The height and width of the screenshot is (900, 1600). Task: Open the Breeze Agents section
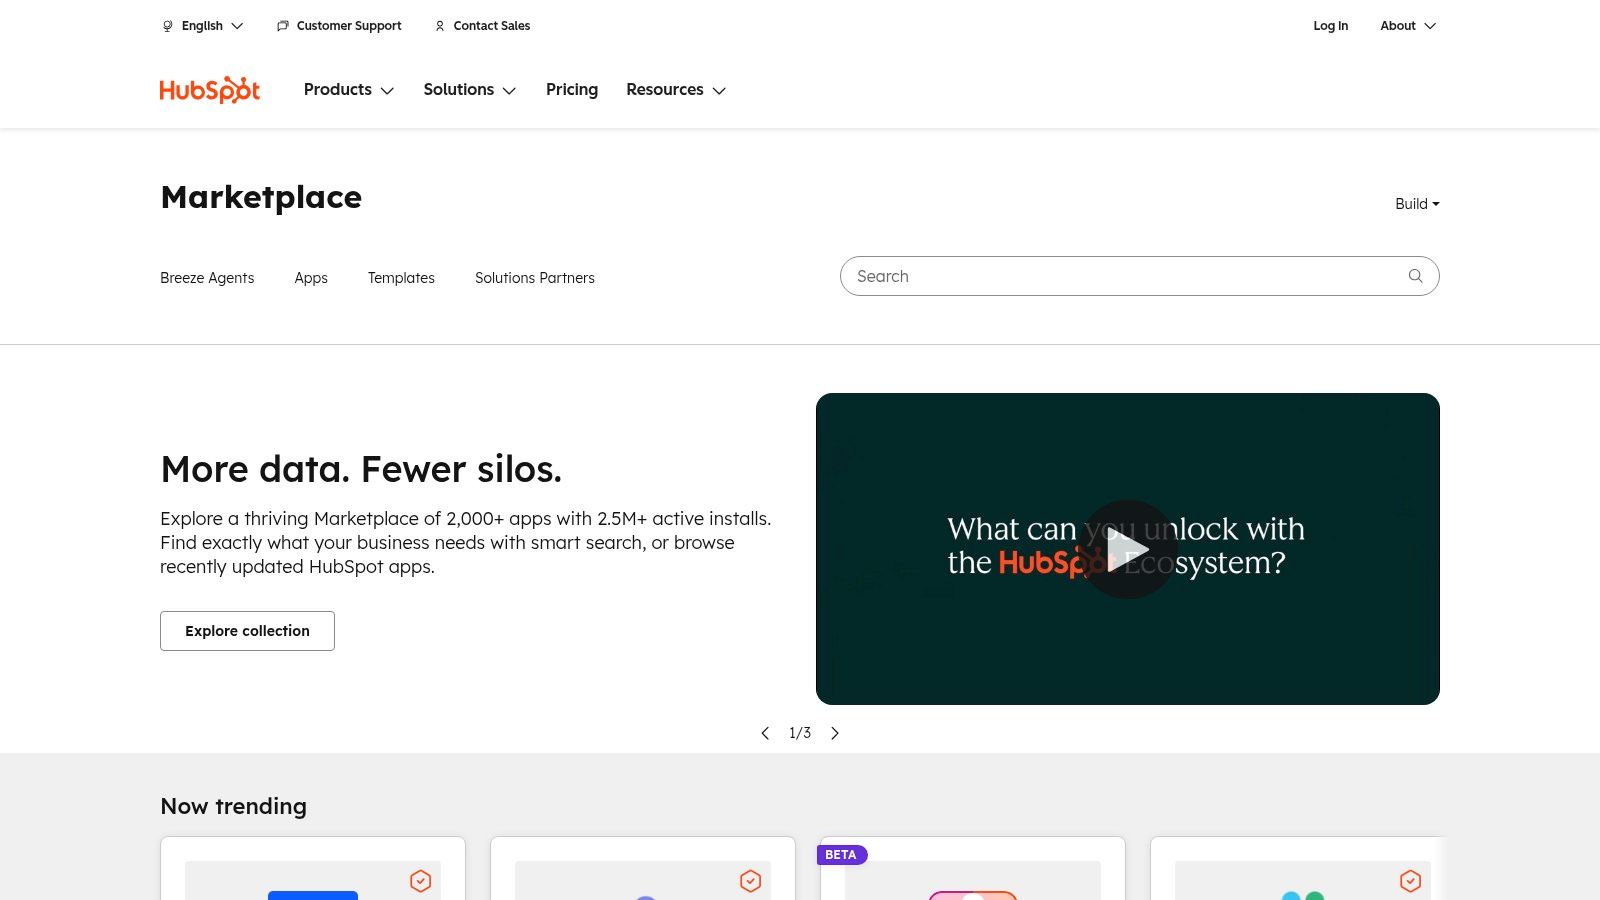207,277
